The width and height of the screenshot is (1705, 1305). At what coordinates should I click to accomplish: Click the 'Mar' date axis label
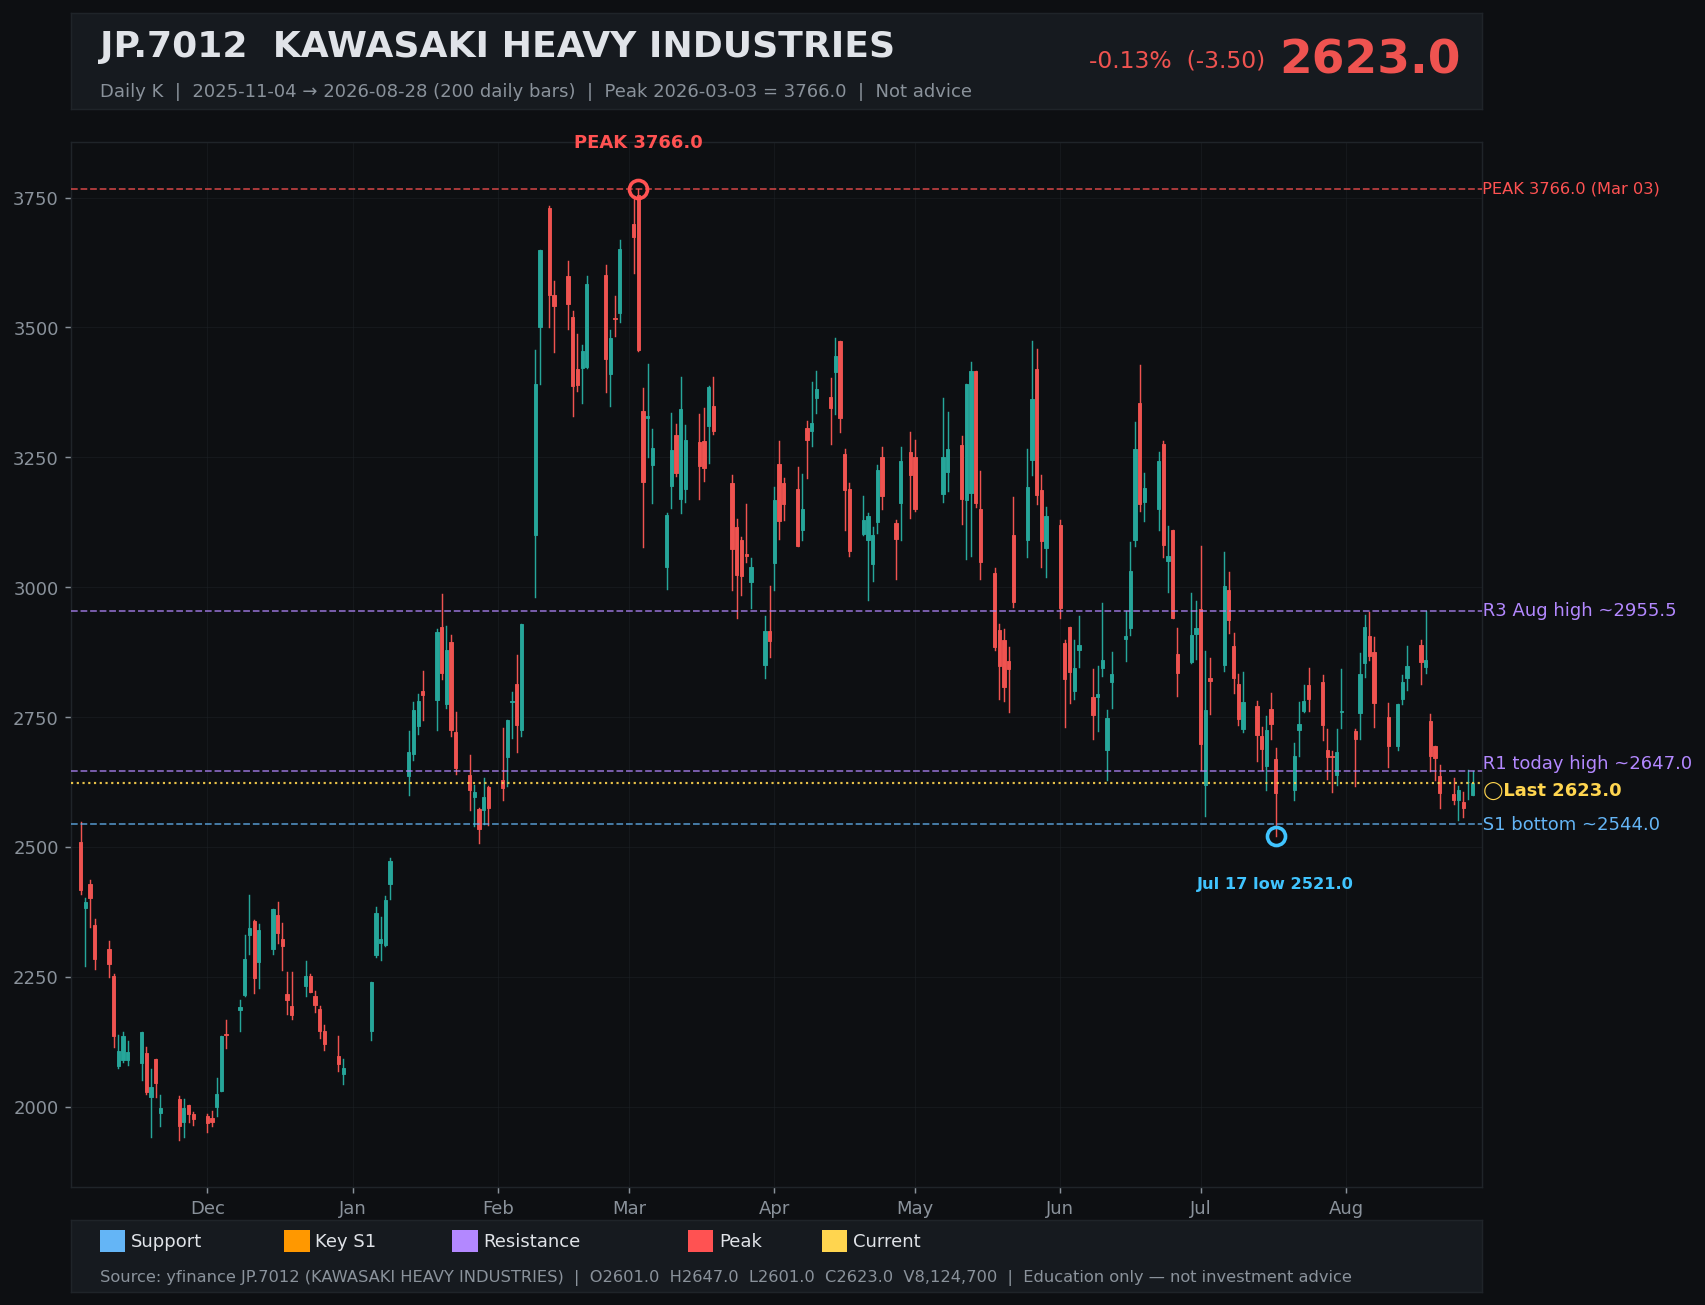point(629,1208)
